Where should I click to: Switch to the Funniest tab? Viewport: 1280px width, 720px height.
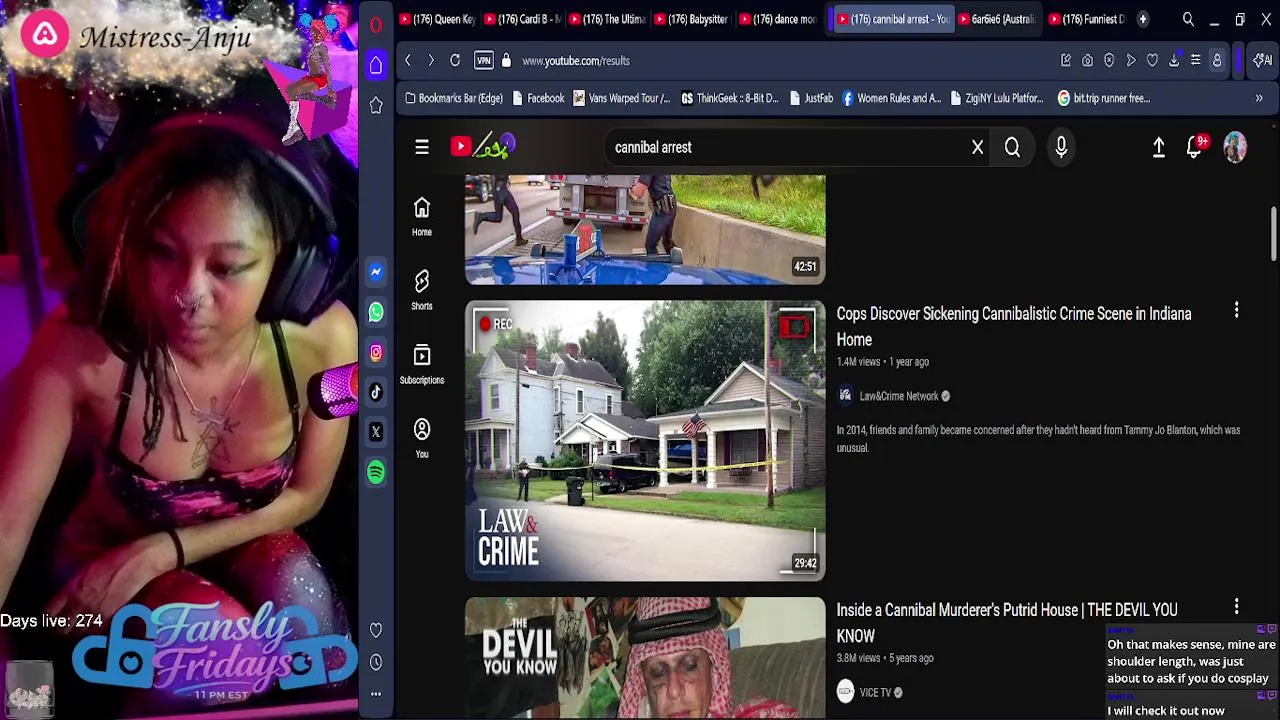coord(1088,19)
